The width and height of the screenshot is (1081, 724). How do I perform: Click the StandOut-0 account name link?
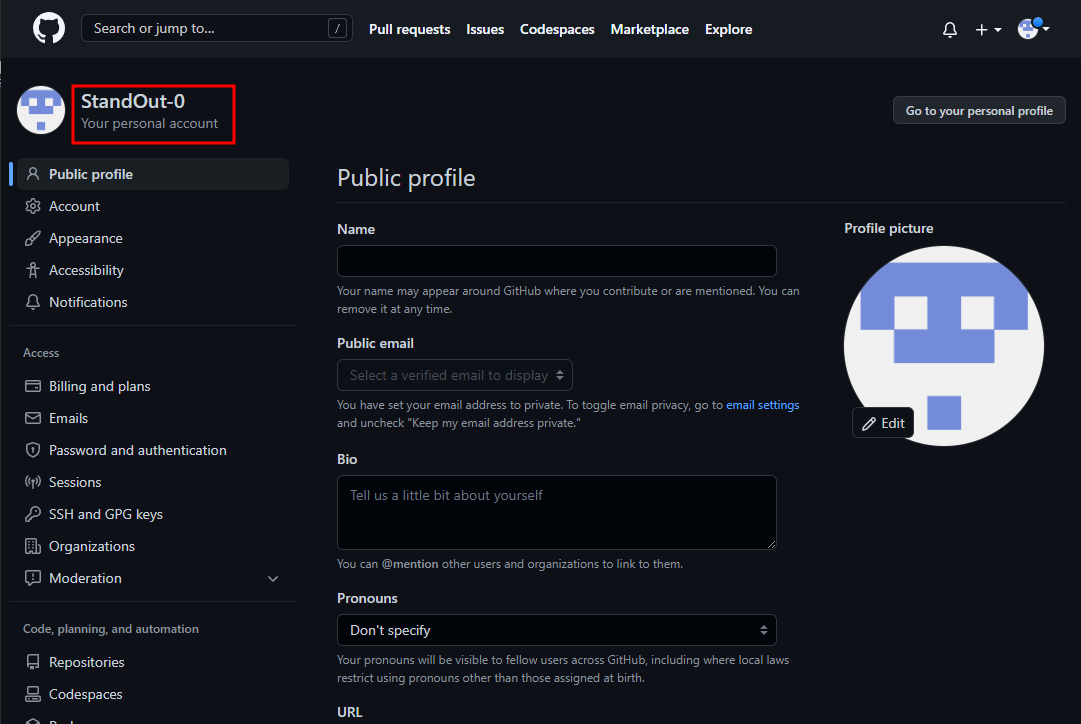(133, 101)
